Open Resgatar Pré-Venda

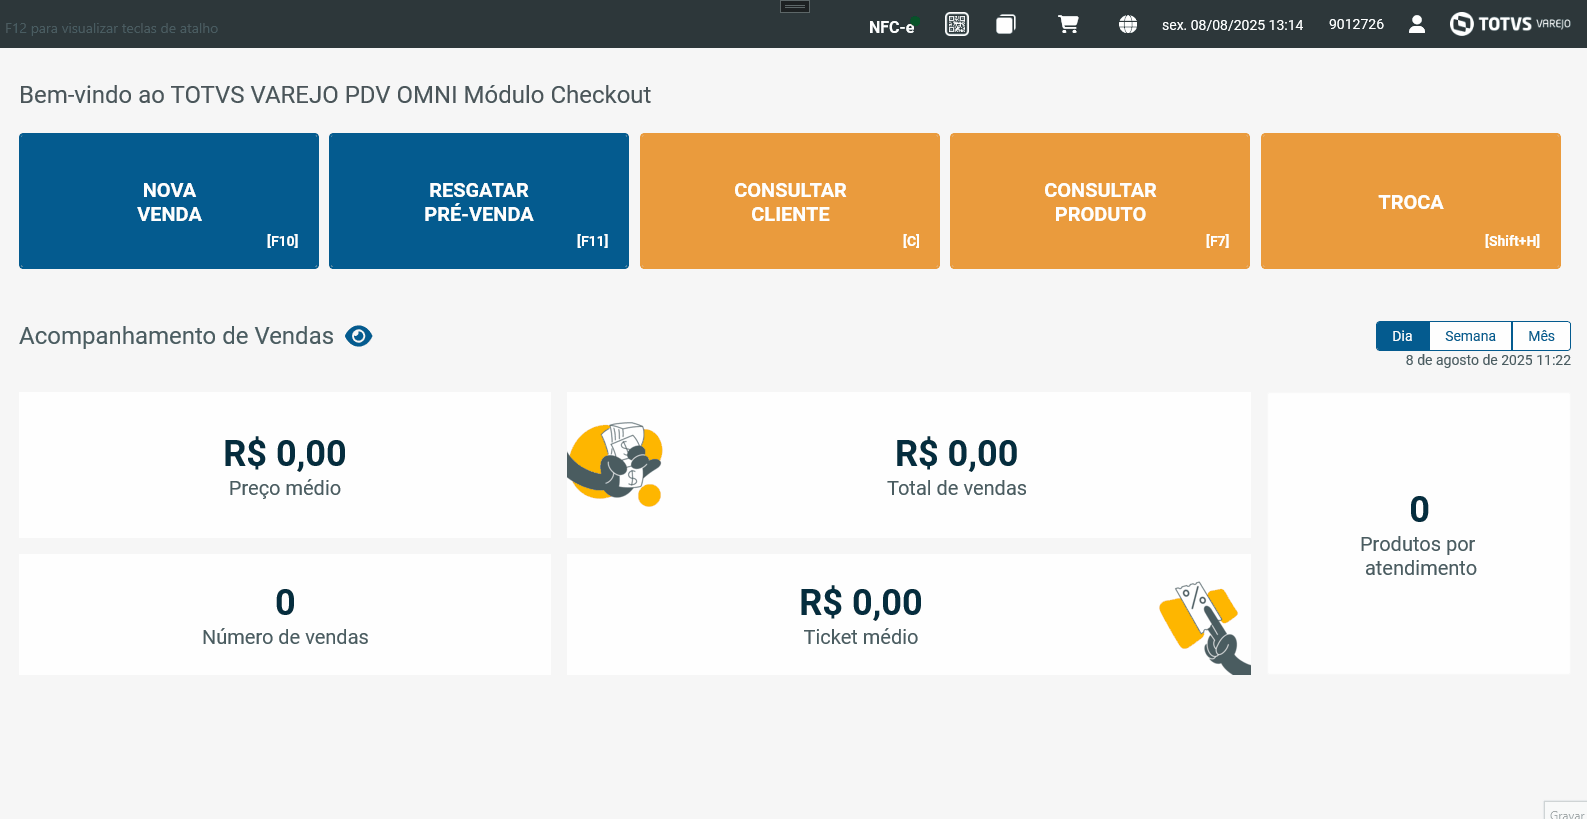pyautogui.click(x=479, y=201)
